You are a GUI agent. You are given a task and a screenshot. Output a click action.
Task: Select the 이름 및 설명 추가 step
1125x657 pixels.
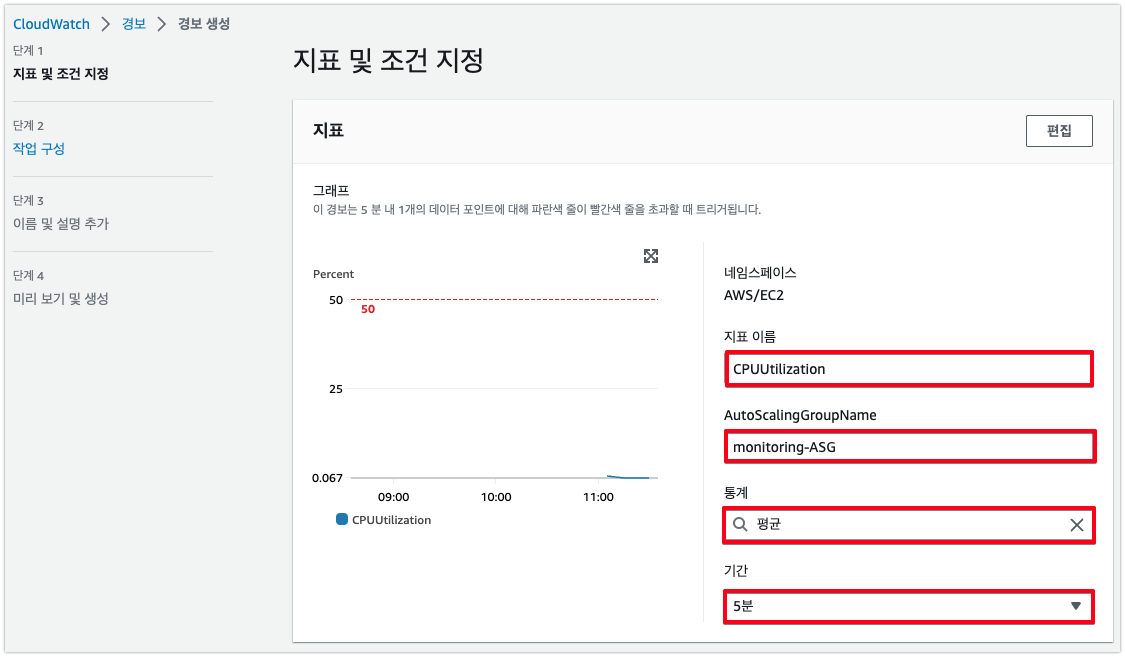coord(61,224)
